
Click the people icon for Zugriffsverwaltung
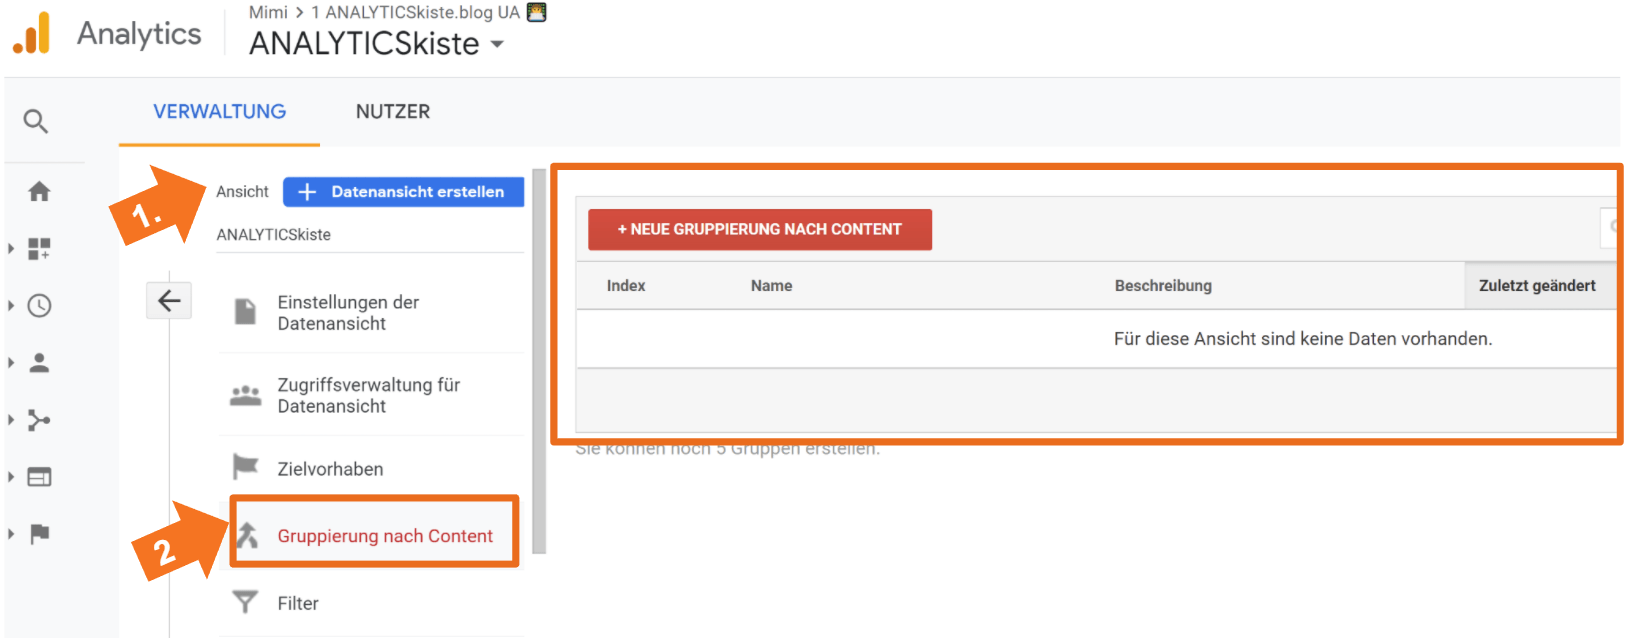[245, 395]
